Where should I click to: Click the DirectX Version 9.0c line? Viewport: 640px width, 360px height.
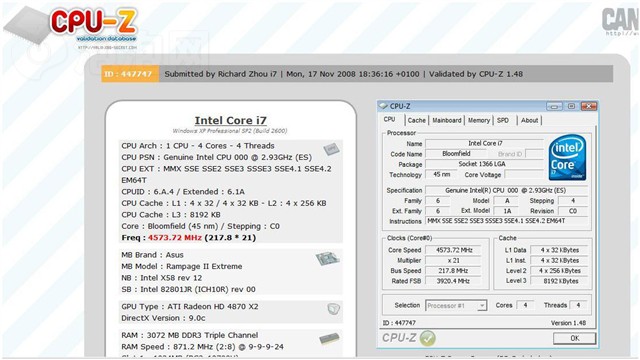point(163,318)
